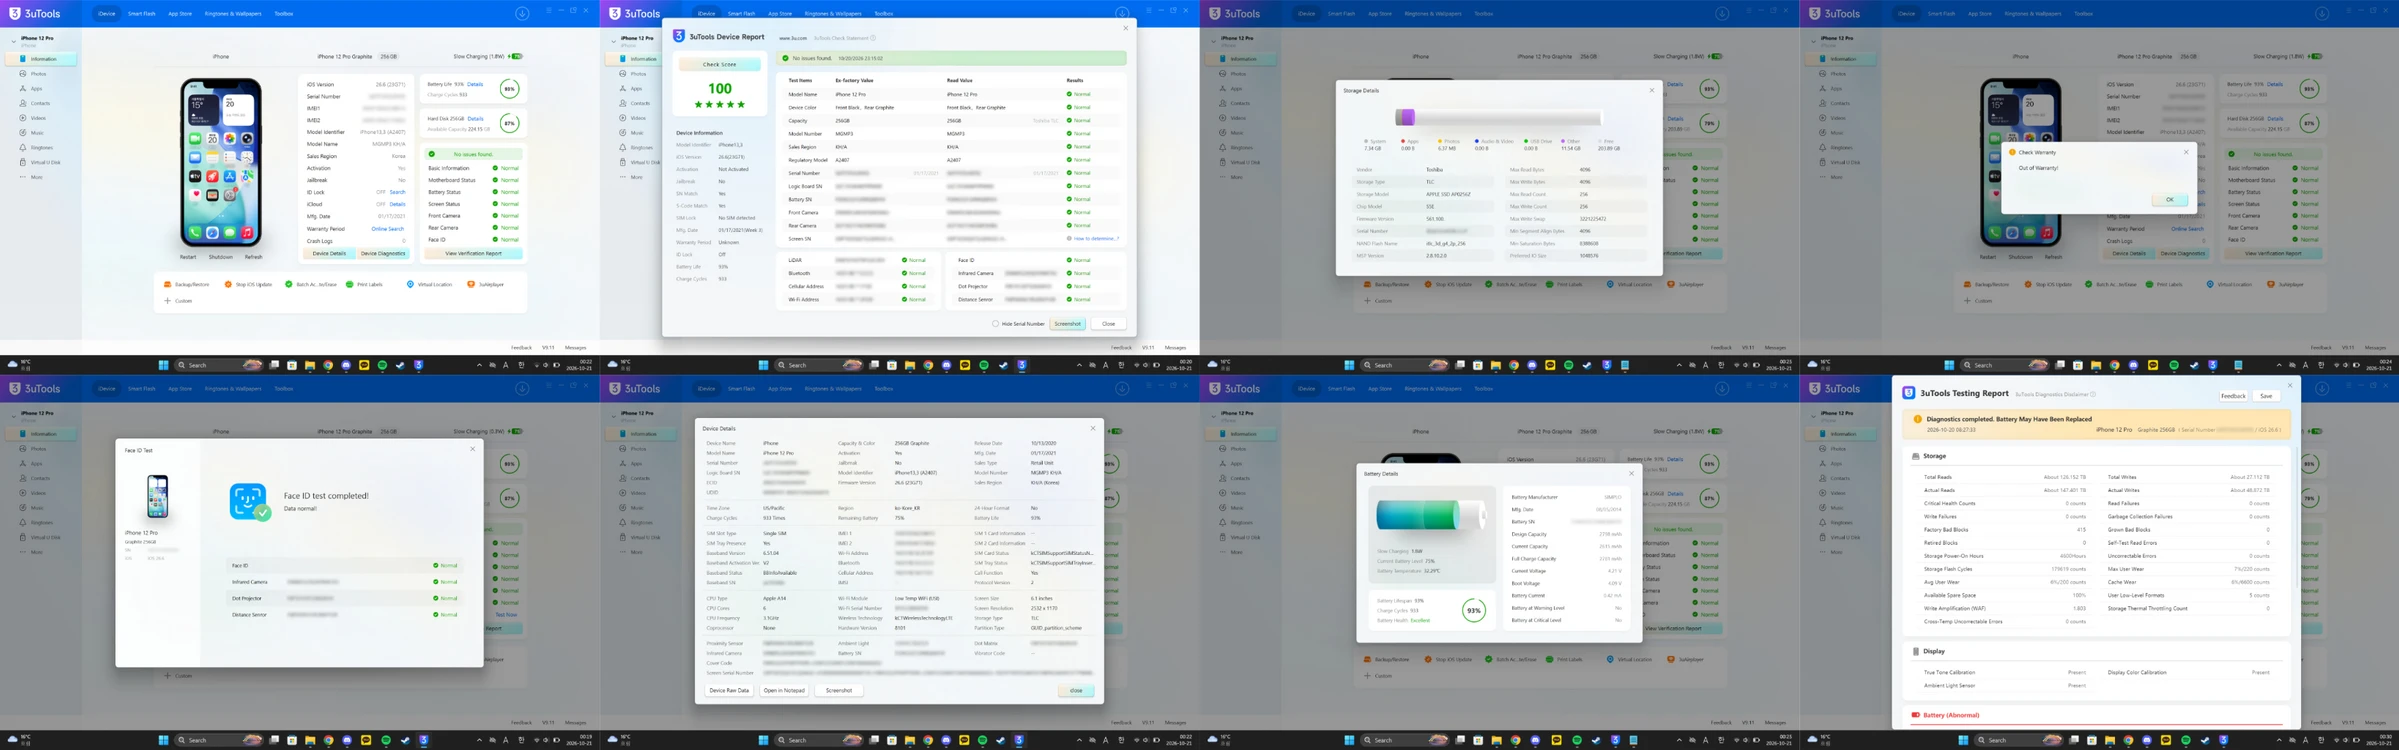The width and height of the screenshot is (2399, 750).
Task: Launch 3uAirplayer in the dialog-free 3uTools window
Action: click(x=485, y=284)
